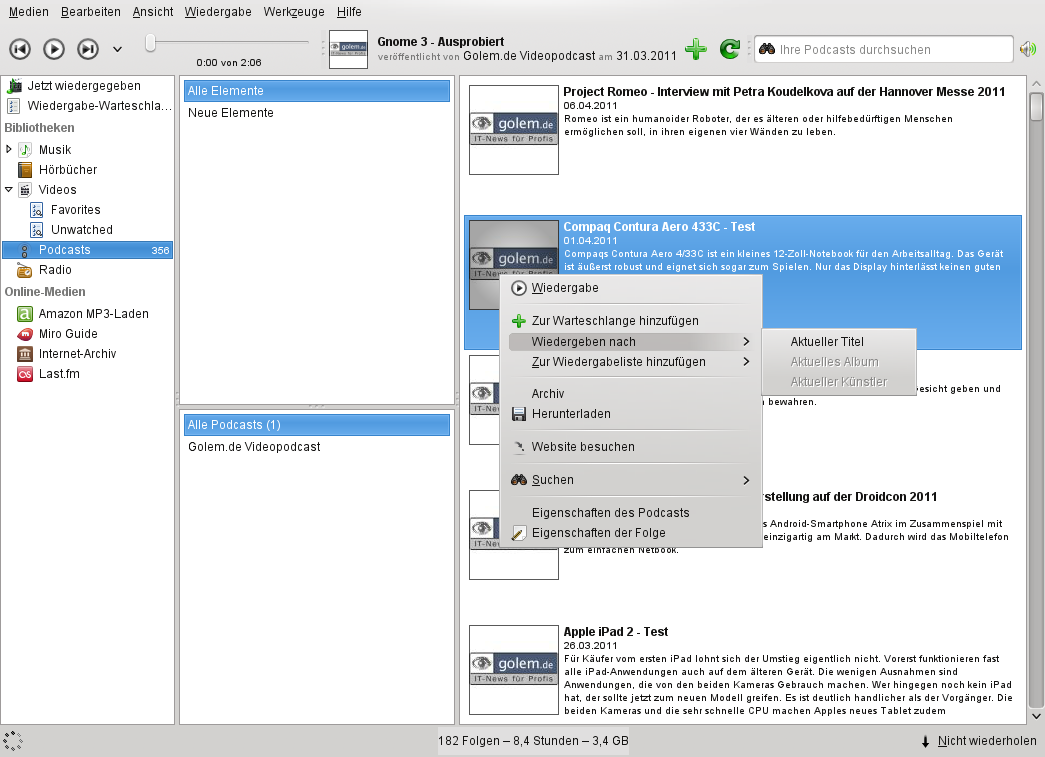1045x757 pixels.
Task: Open the Bearbeiten menu
Action: click(91, 12)
